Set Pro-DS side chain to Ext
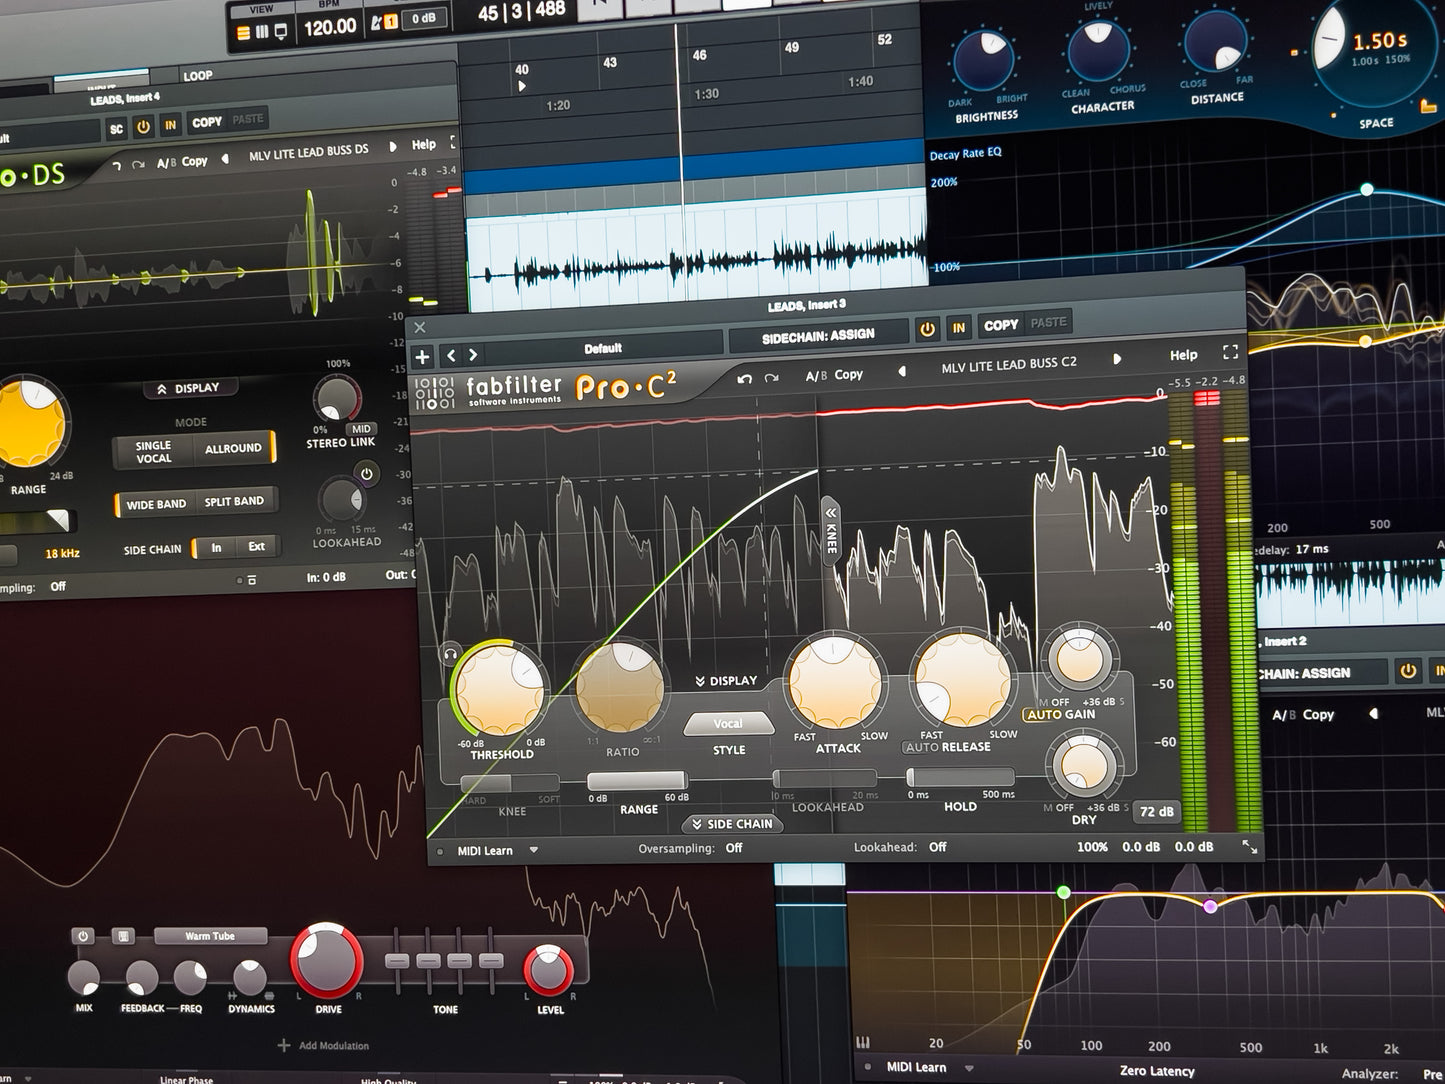 click(256, 546)
